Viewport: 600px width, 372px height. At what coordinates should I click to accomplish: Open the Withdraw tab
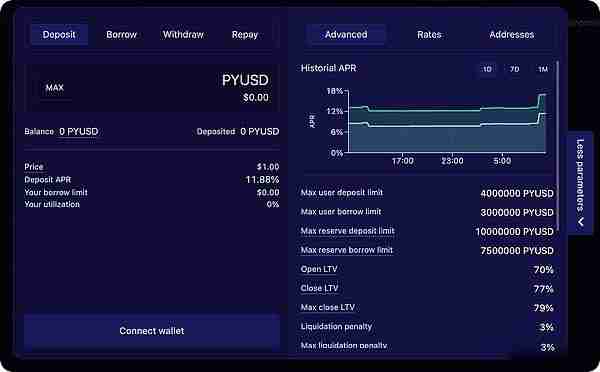[x=183, y=35]
